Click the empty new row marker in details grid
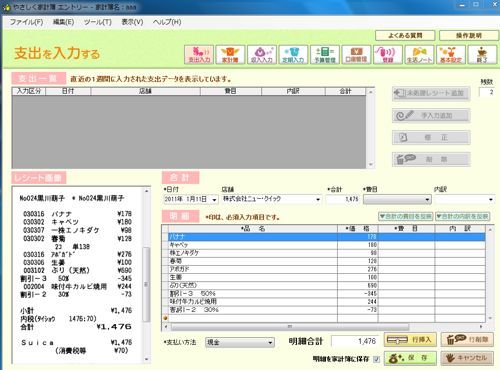 pos(165,318)
